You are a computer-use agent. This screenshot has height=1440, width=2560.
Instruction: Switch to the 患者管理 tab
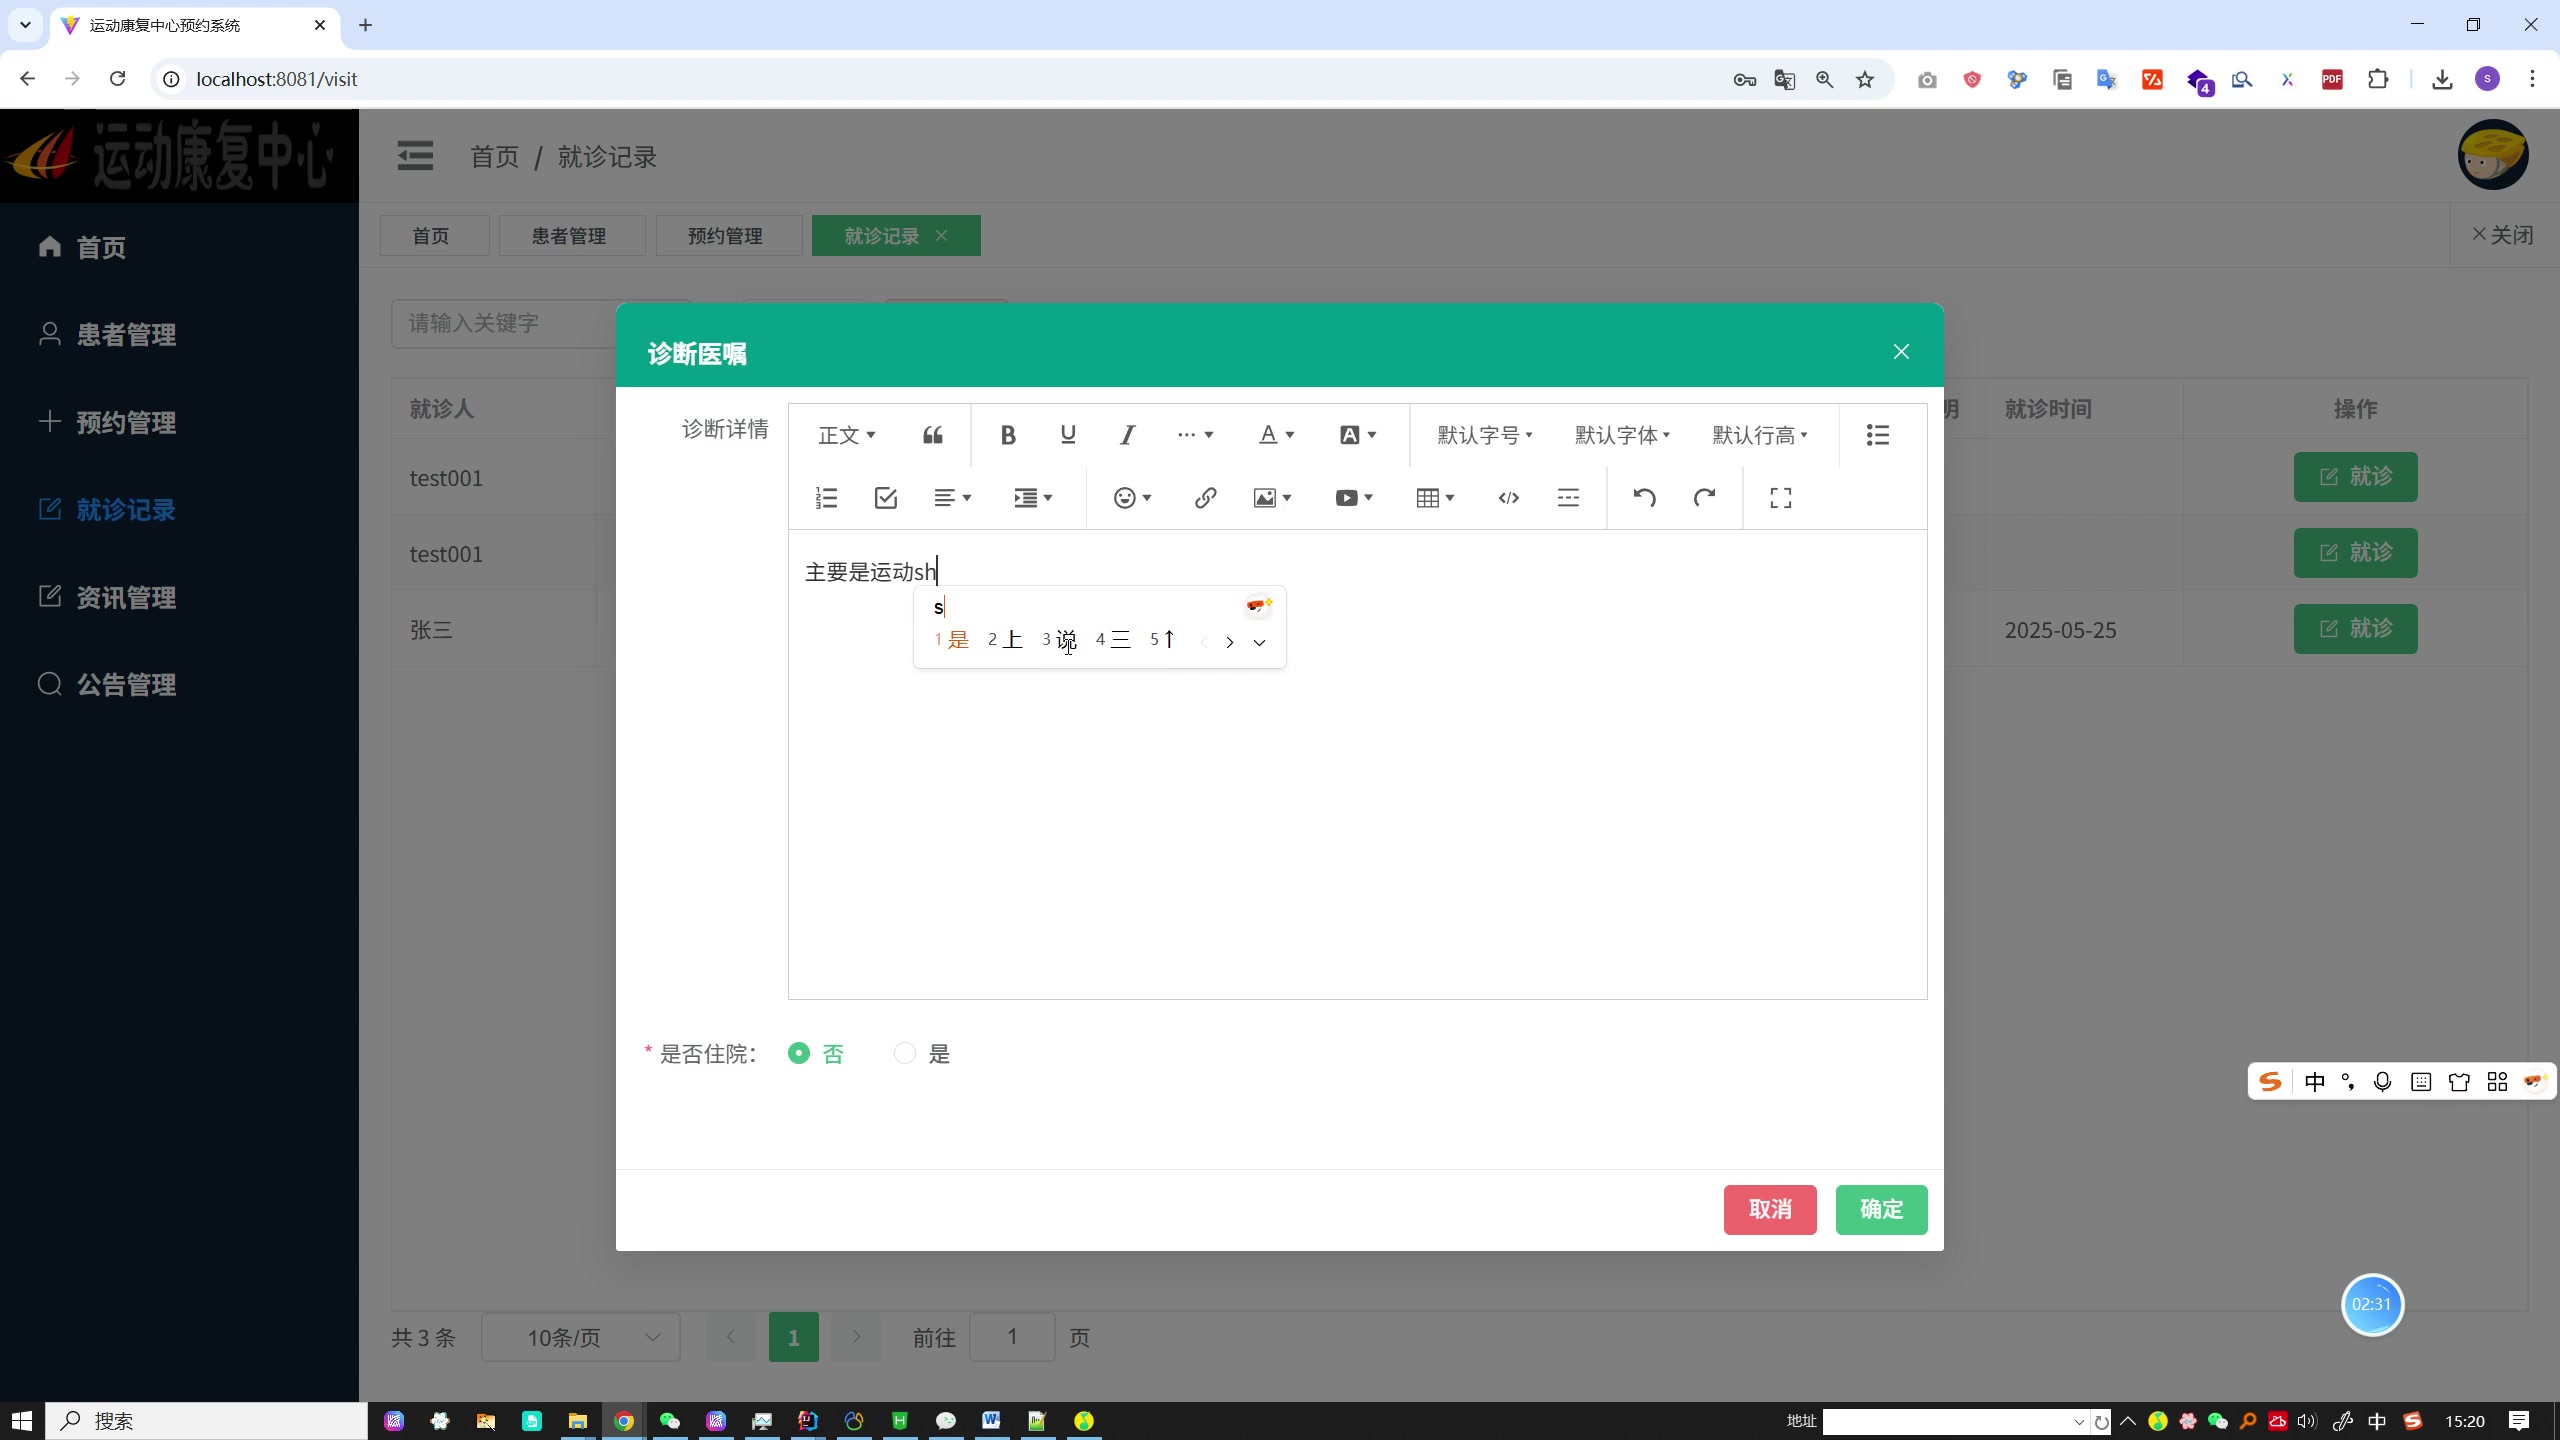click(572, 236)
